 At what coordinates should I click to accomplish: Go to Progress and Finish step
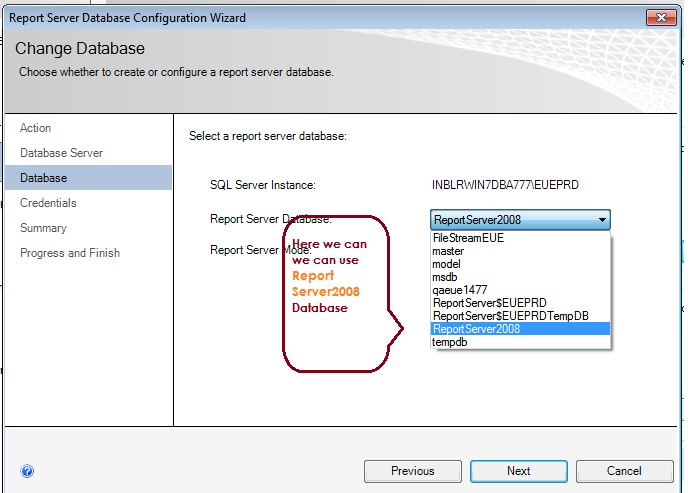(x=70, y=253)
